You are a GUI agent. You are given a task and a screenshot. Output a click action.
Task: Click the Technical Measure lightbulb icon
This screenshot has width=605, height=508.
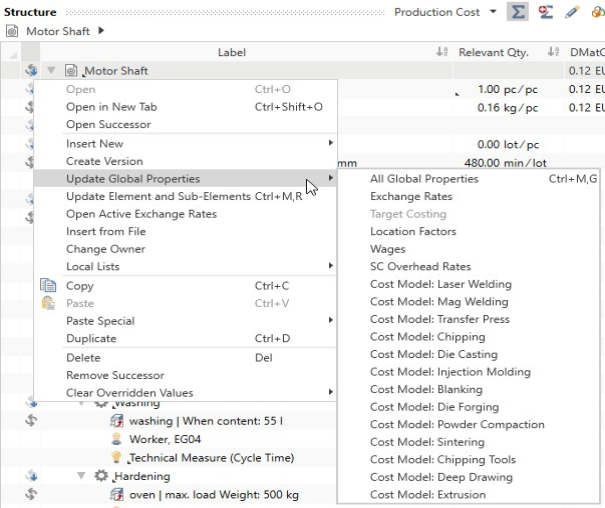point(116,457)
